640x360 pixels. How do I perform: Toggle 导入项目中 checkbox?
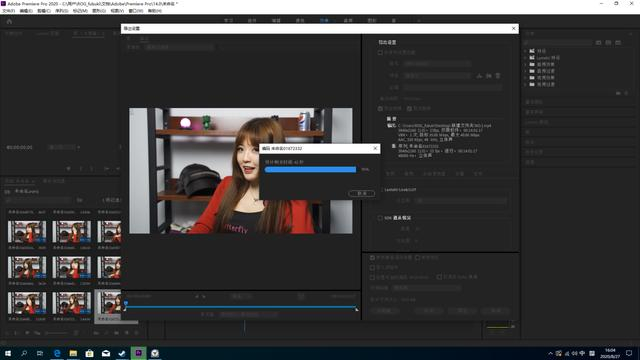click(372, 267)
